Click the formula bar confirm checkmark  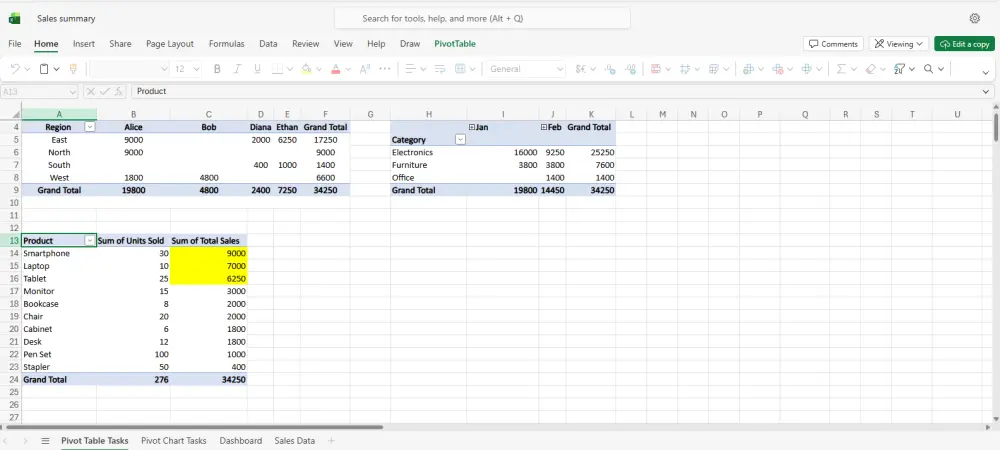tap(105, 92)
